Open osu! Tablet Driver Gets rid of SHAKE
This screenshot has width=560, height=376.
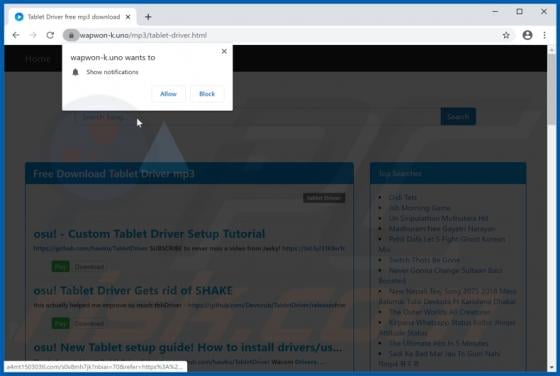point(133,291)
